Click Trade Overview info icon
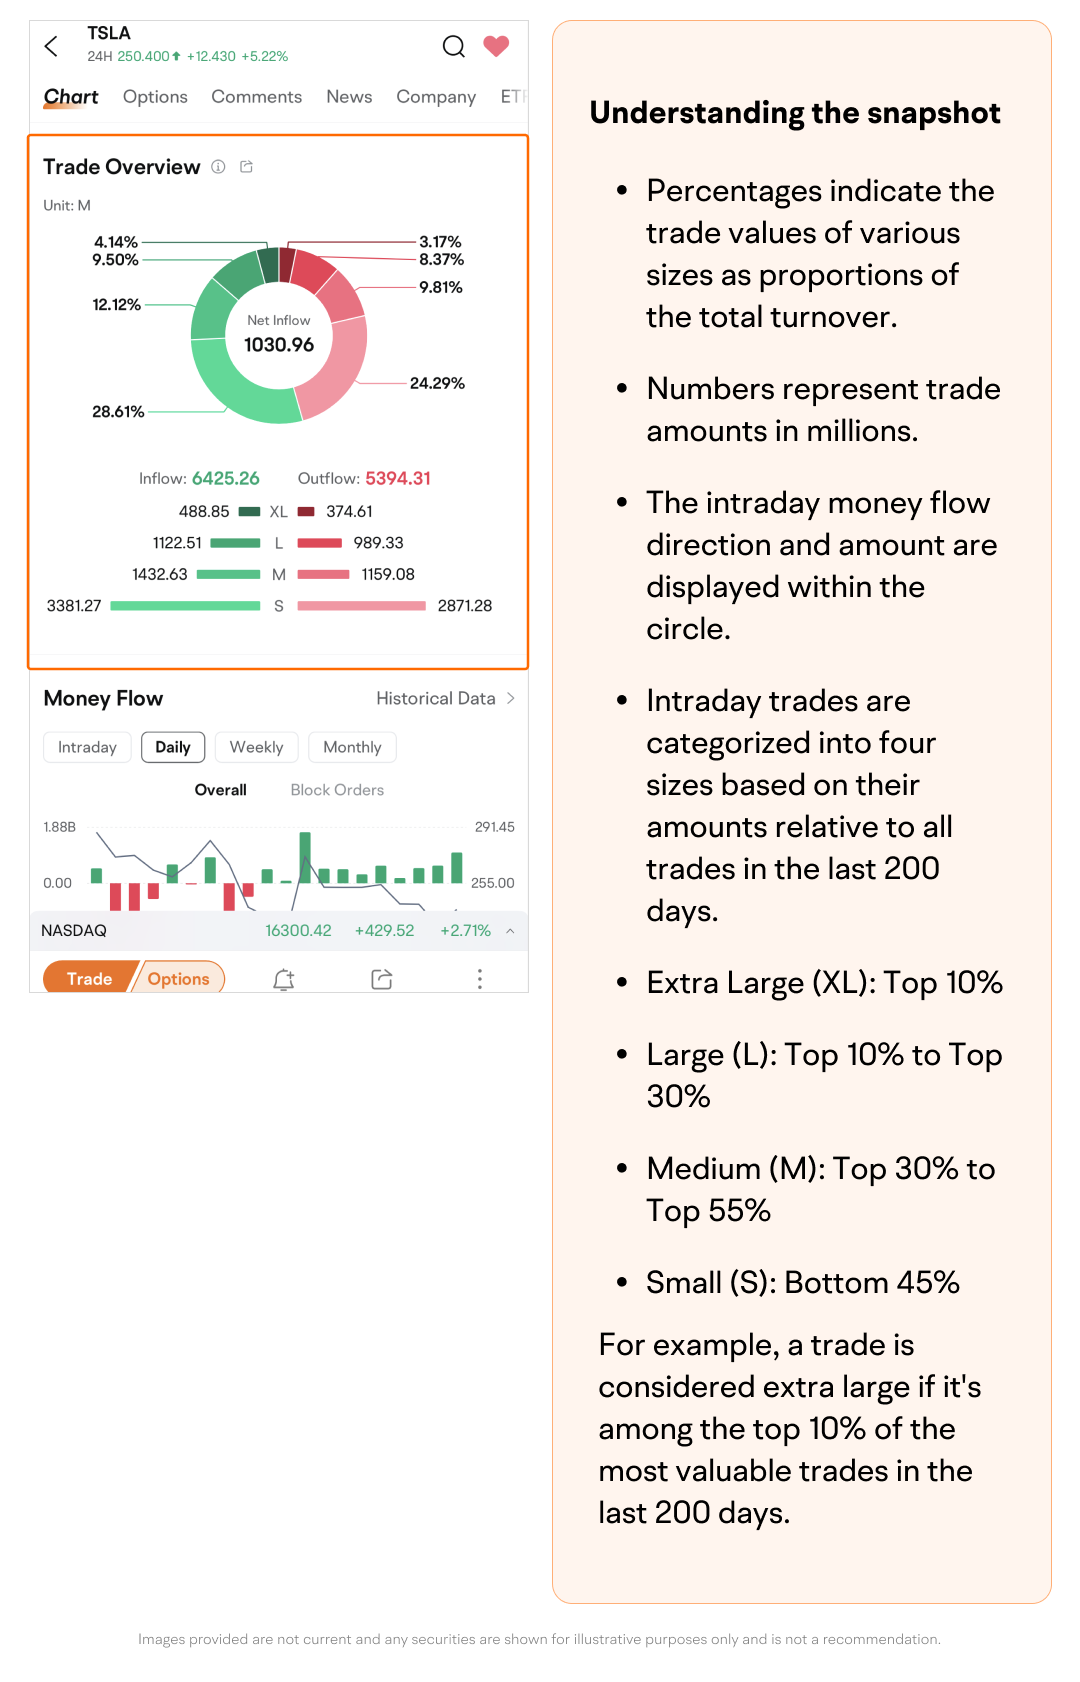The image size is (1080, 1682). [x=218, y=167]
